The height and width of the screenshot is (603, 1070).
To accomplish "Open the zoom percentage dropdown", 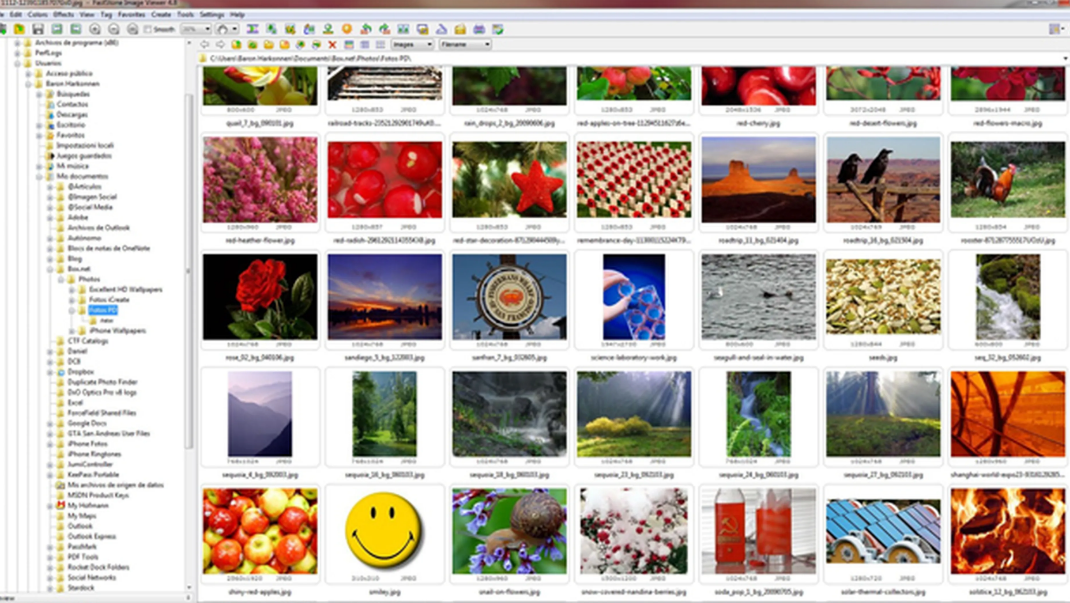I will point(196,30).
